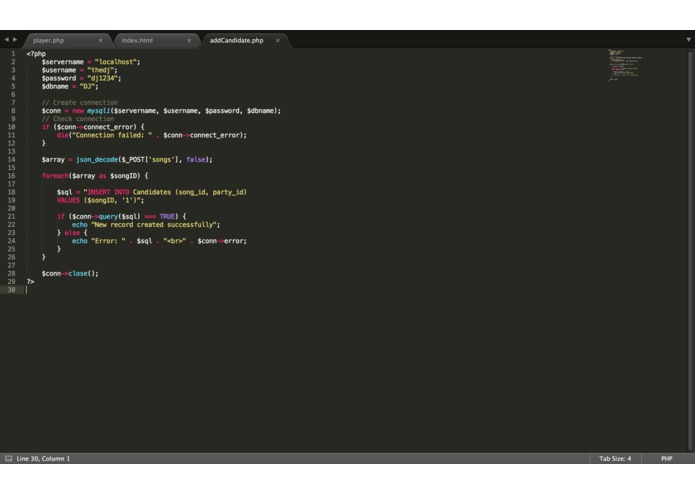Image resolution: width=695 pixels, height=494 pixels.
Task: Switch to the player.php tab
Action: click(x=49, y=40)
